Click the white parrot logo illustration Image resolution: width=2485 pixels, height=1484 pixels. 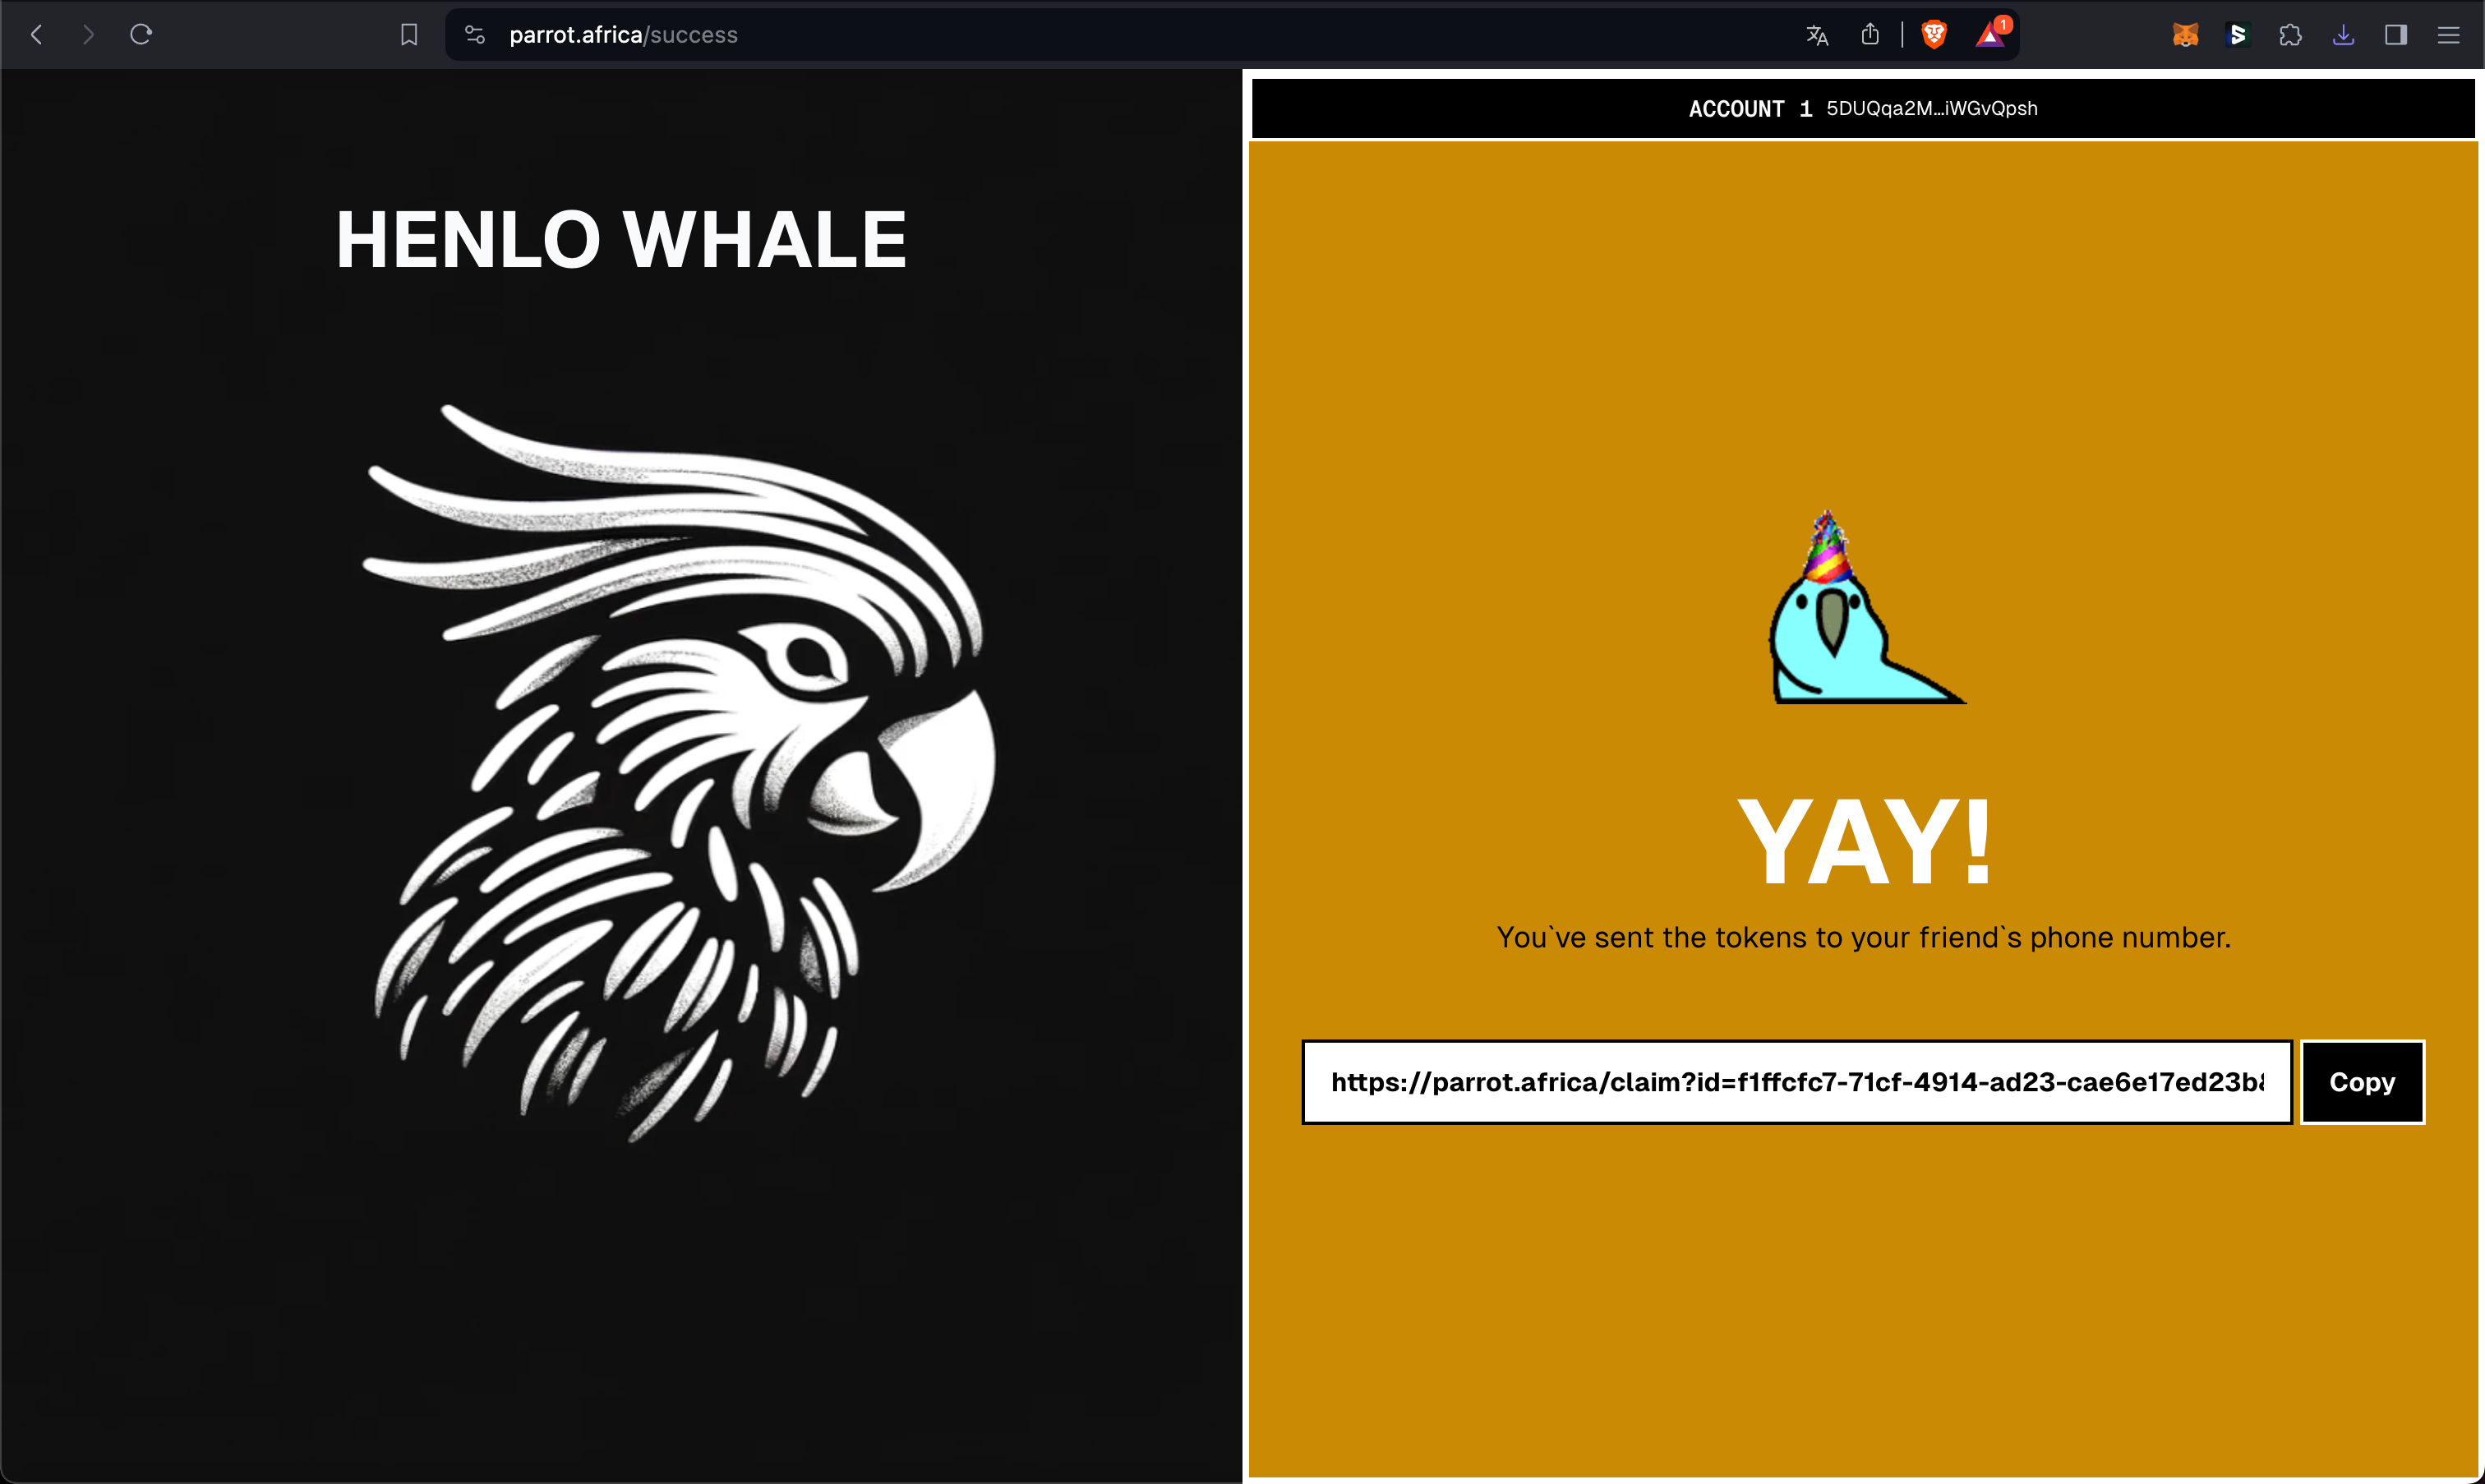coord(680,770)
